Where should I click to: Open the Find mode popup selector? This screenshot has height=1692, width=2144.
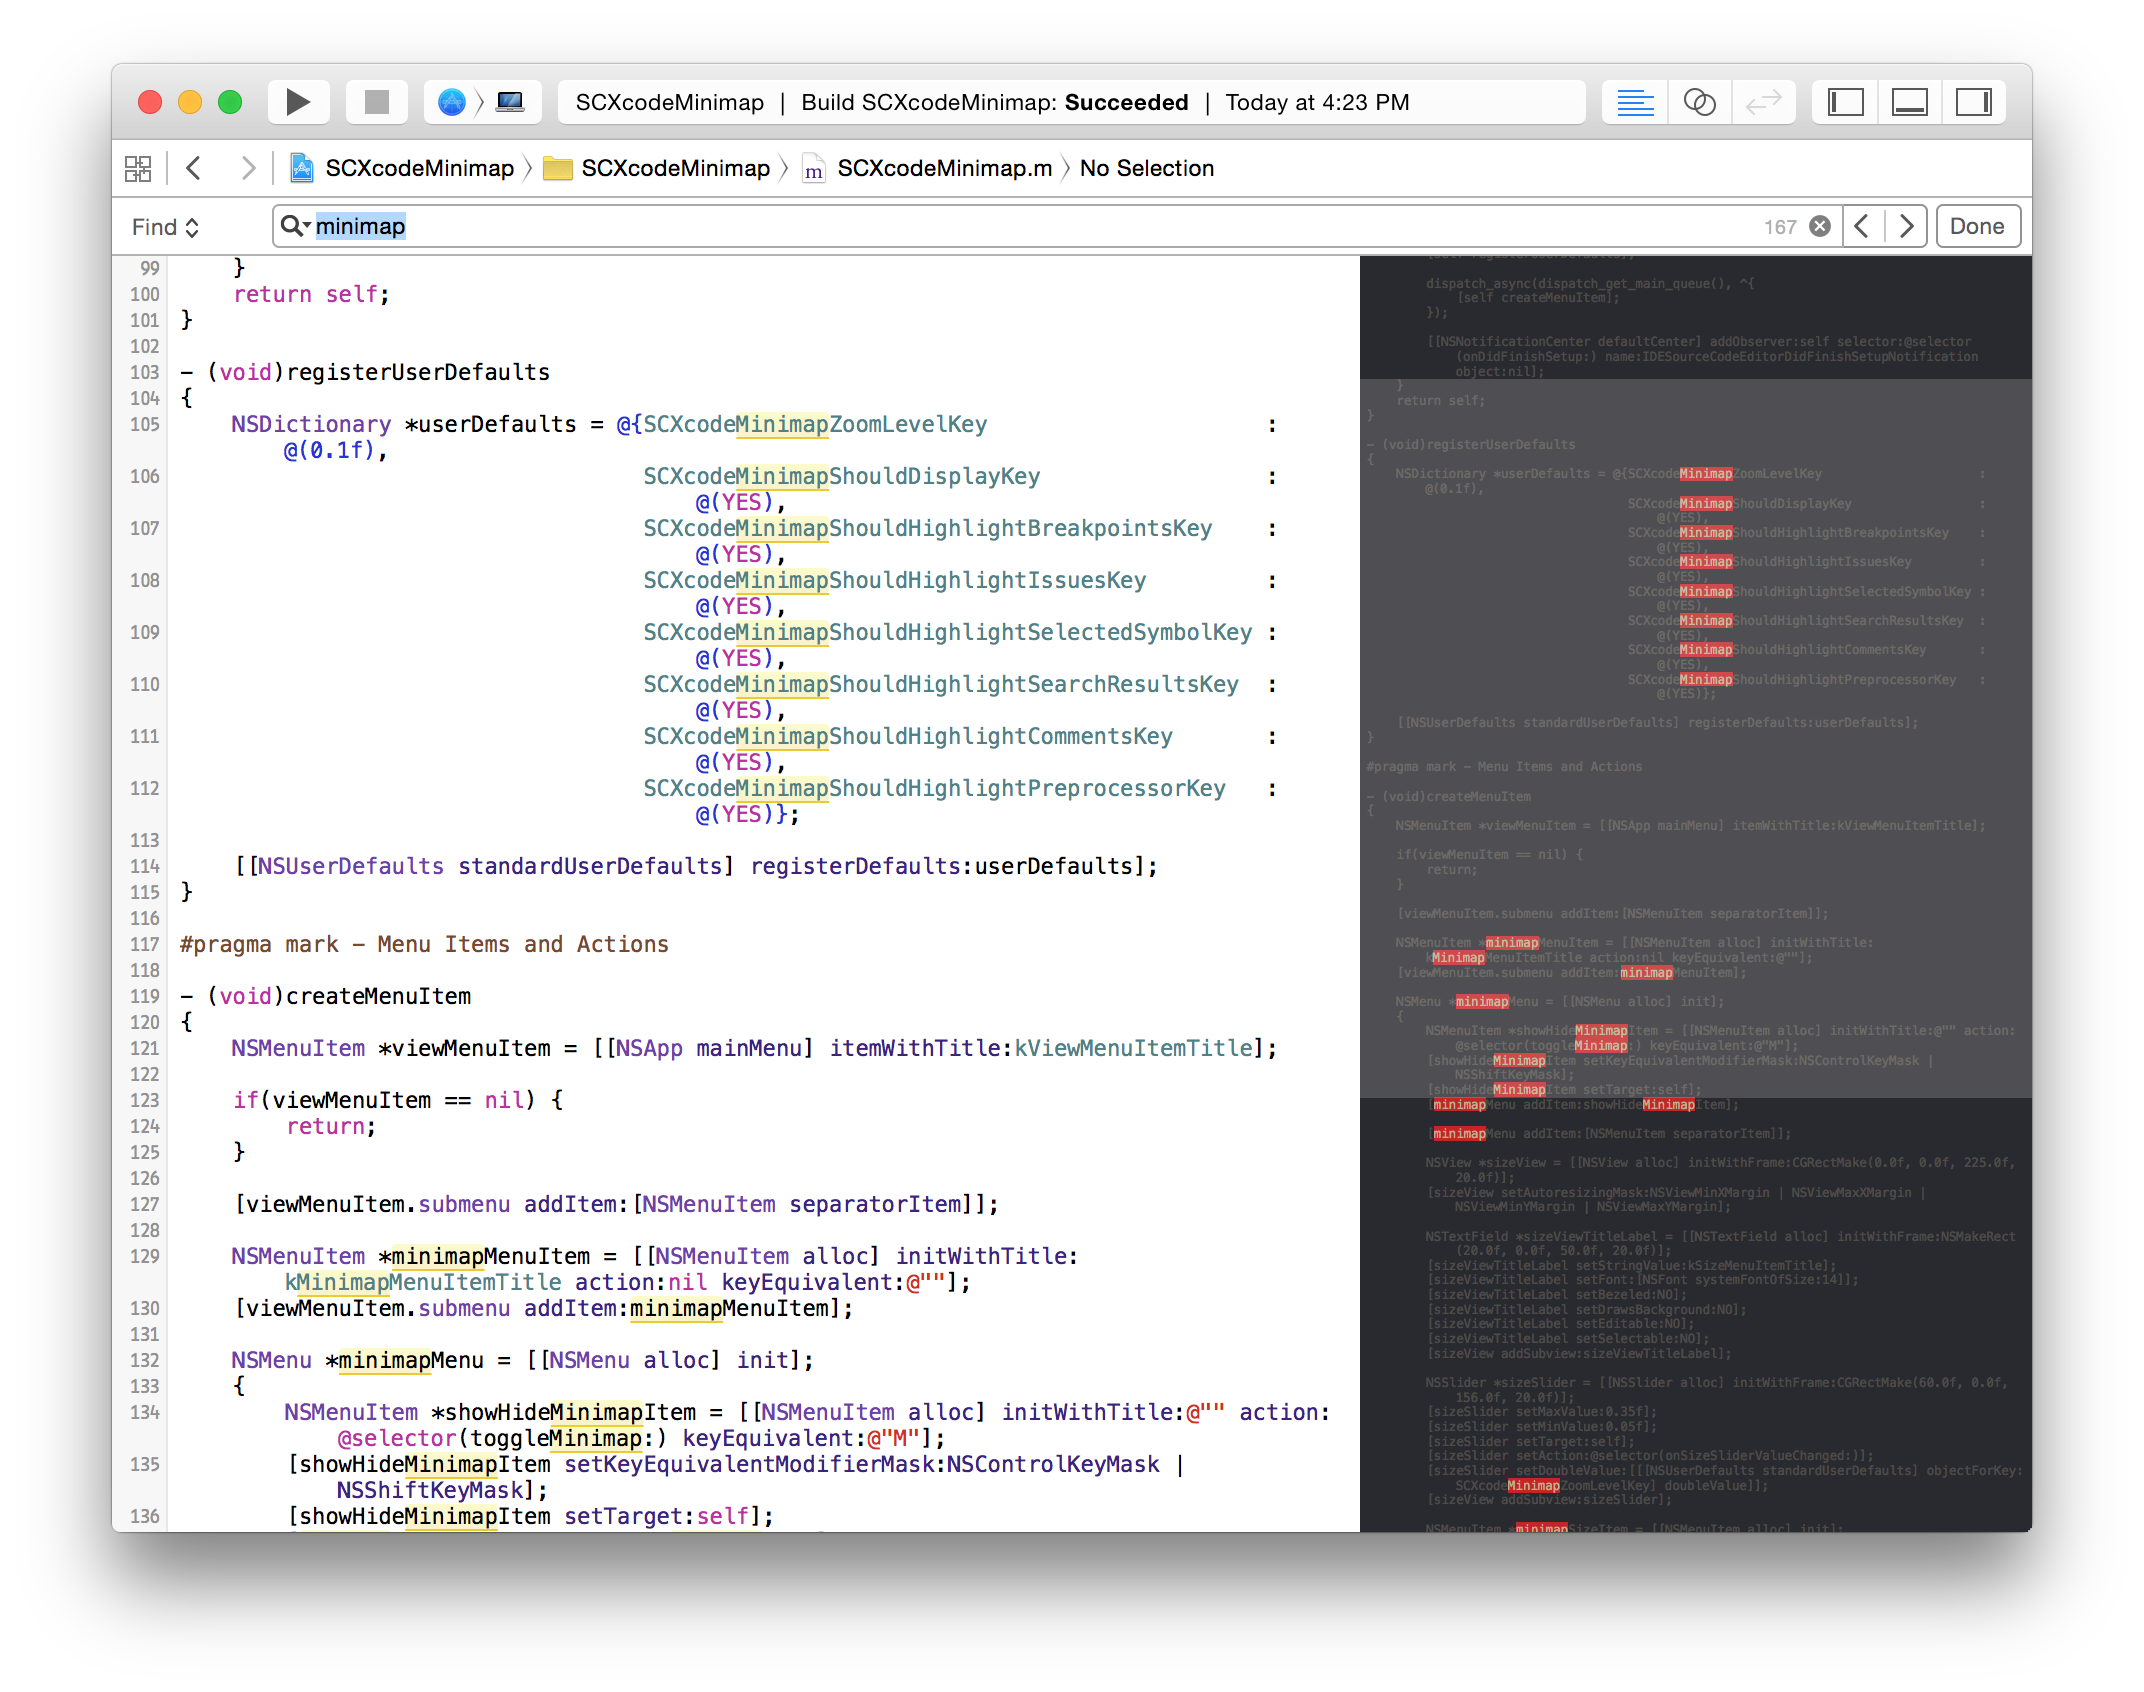(x=166, y=227)
